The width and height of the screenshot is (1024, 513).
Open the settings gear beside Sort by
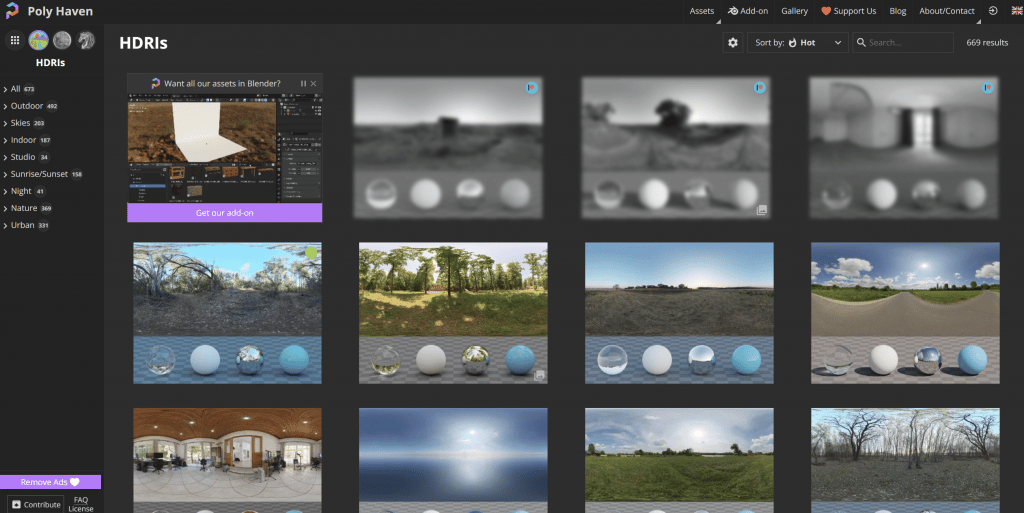point(733,42)
